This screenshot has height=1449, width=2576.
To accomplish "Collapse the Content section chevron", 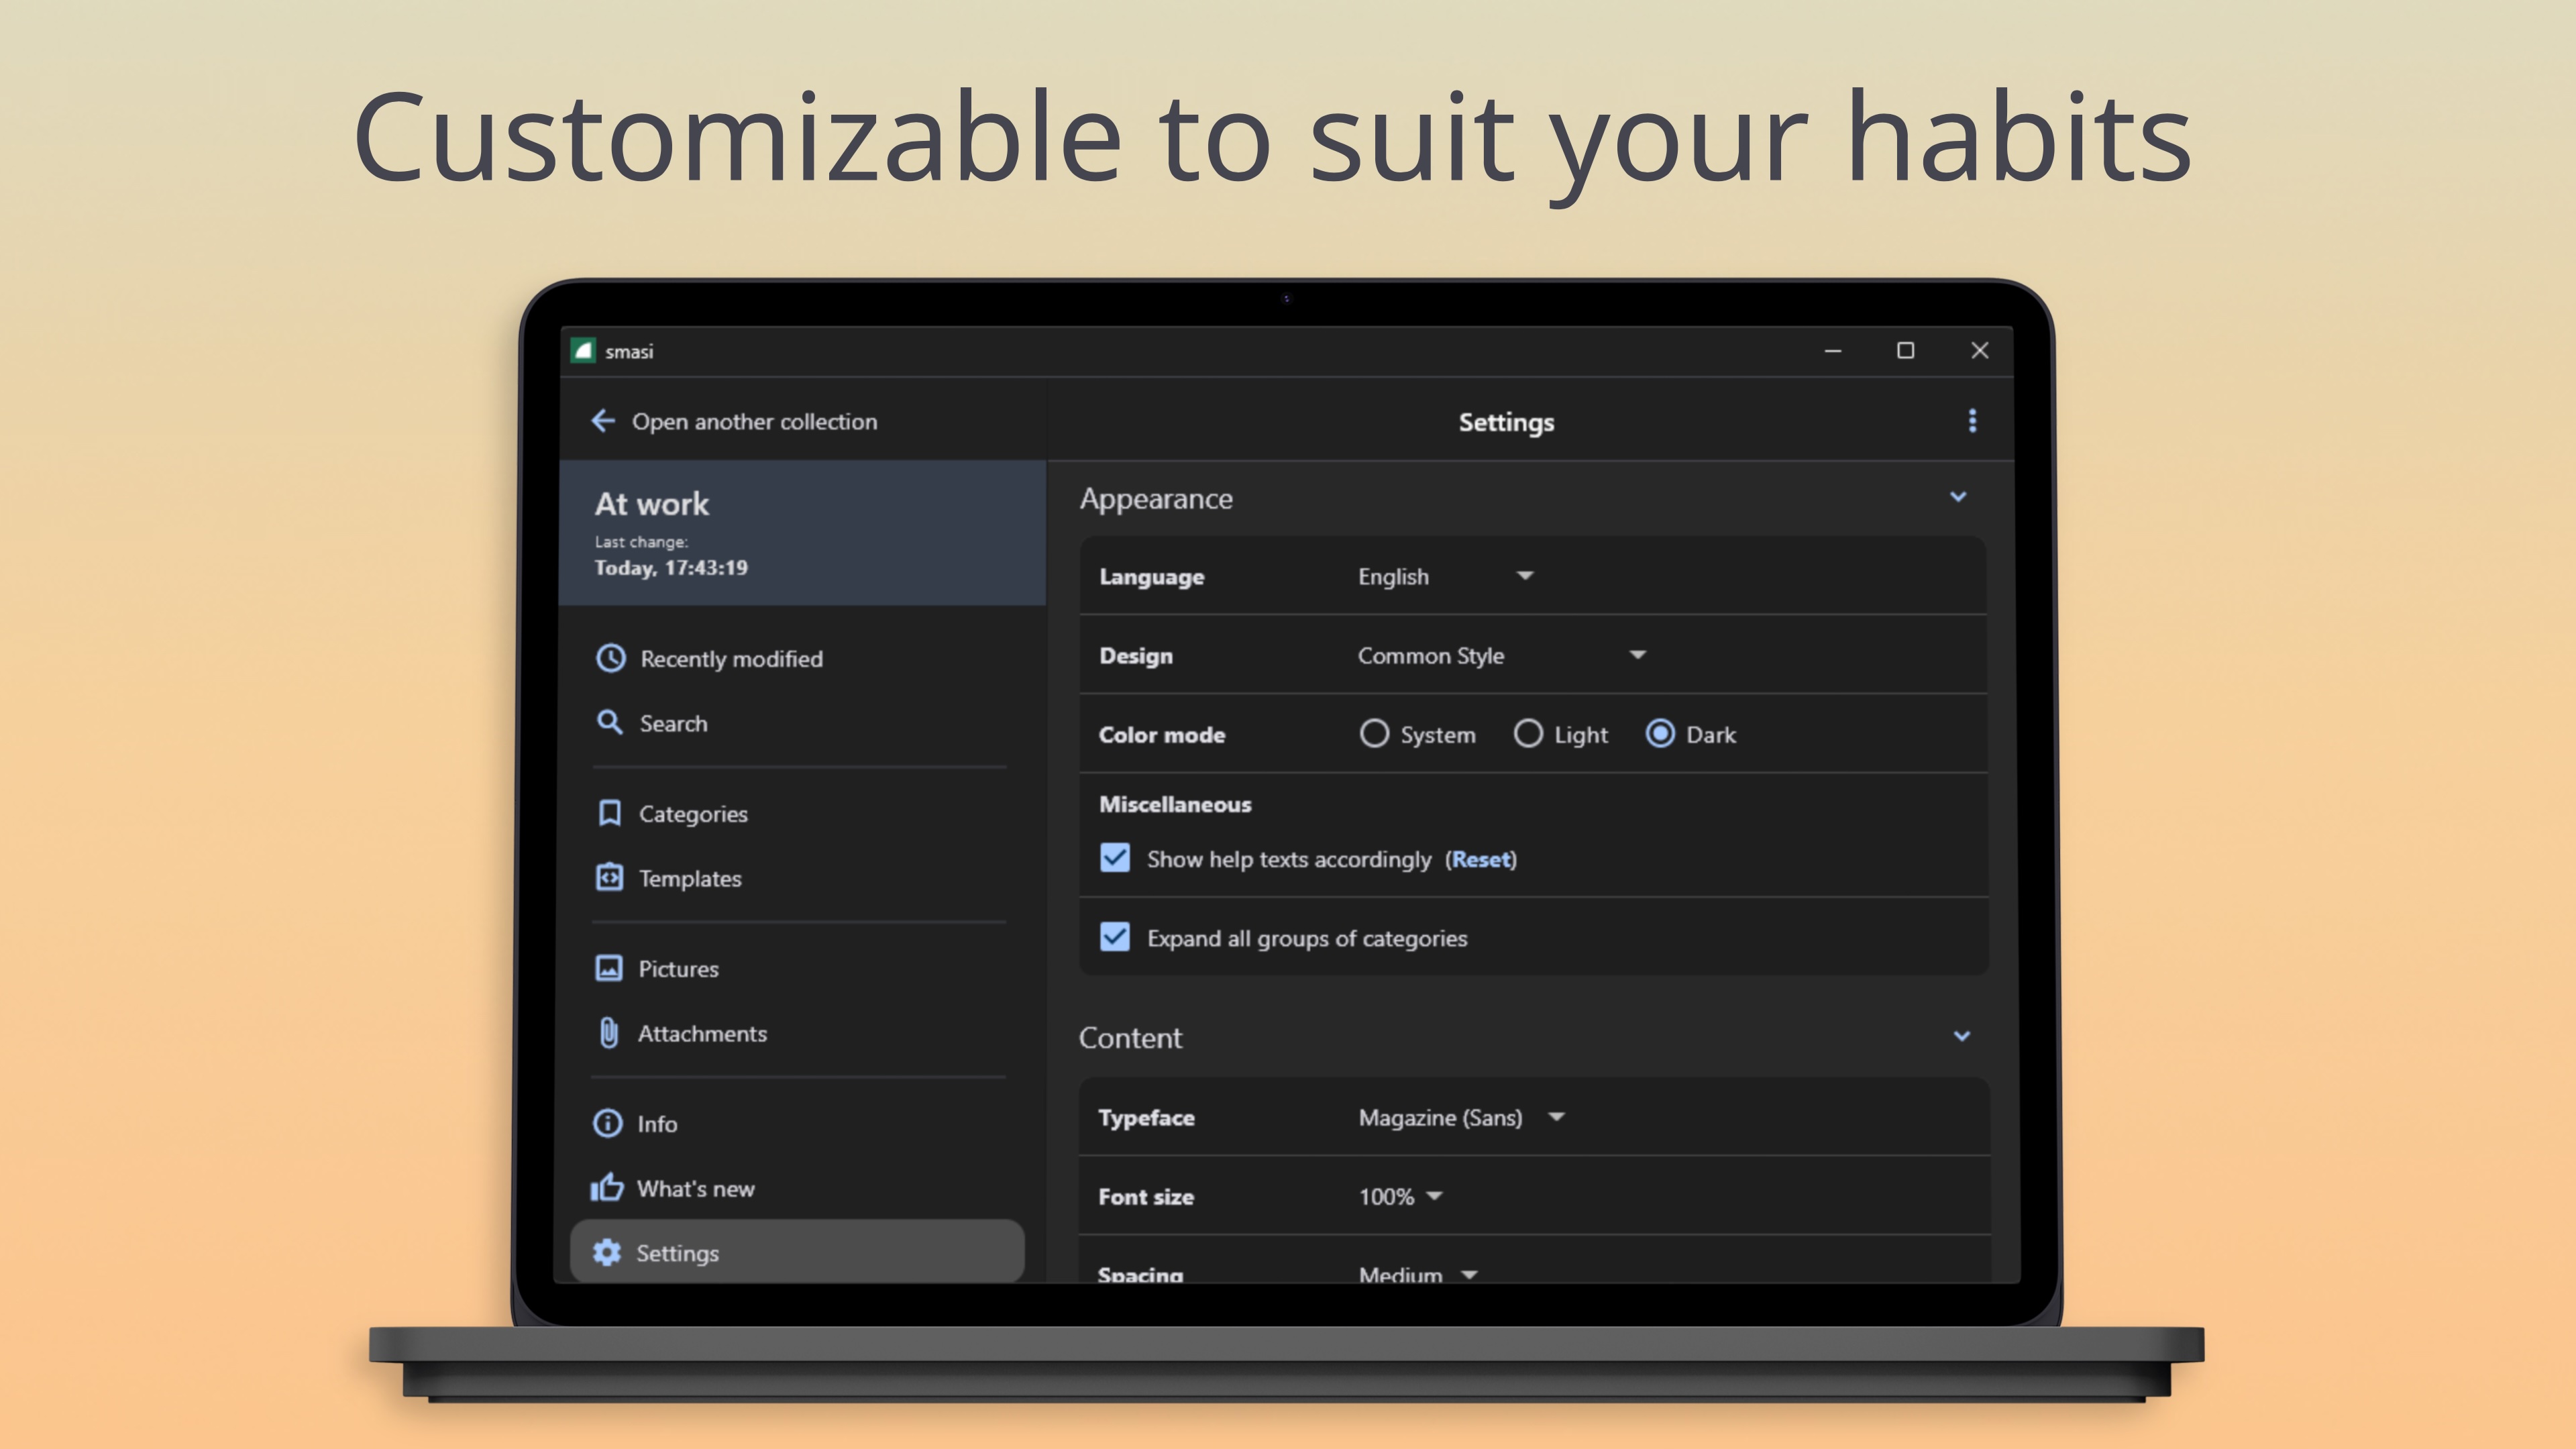I will tap(1961, 1036).
